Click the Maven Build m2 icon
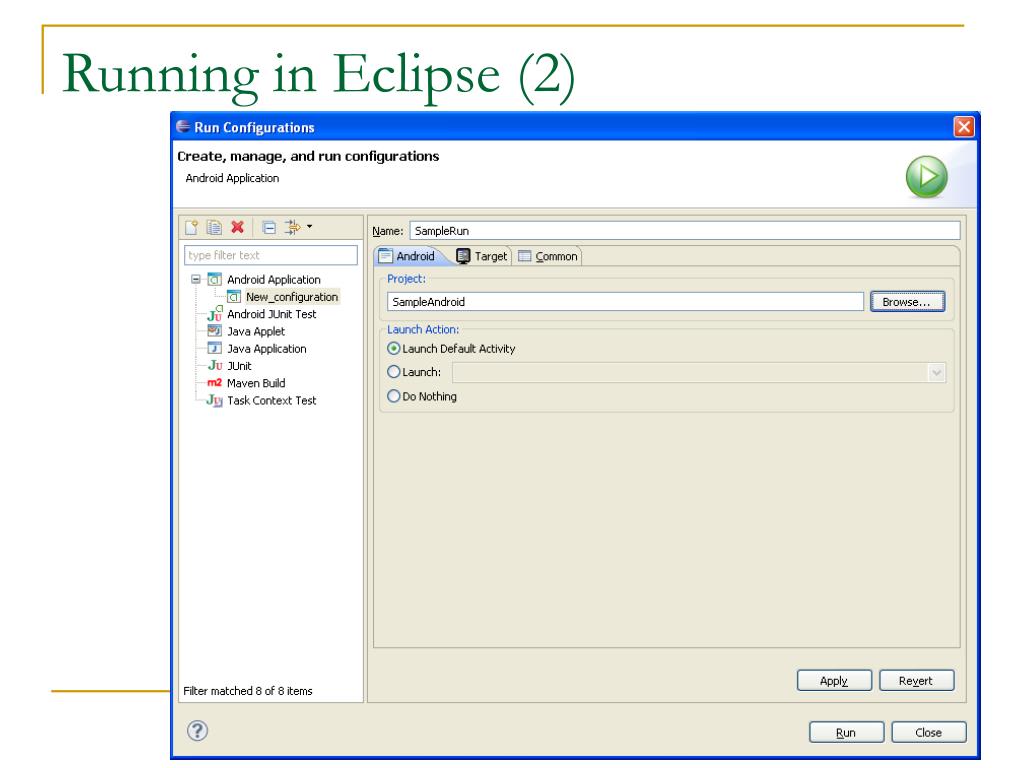The height and width of the screenshot is (768, 1024). [x=214, y=383]
